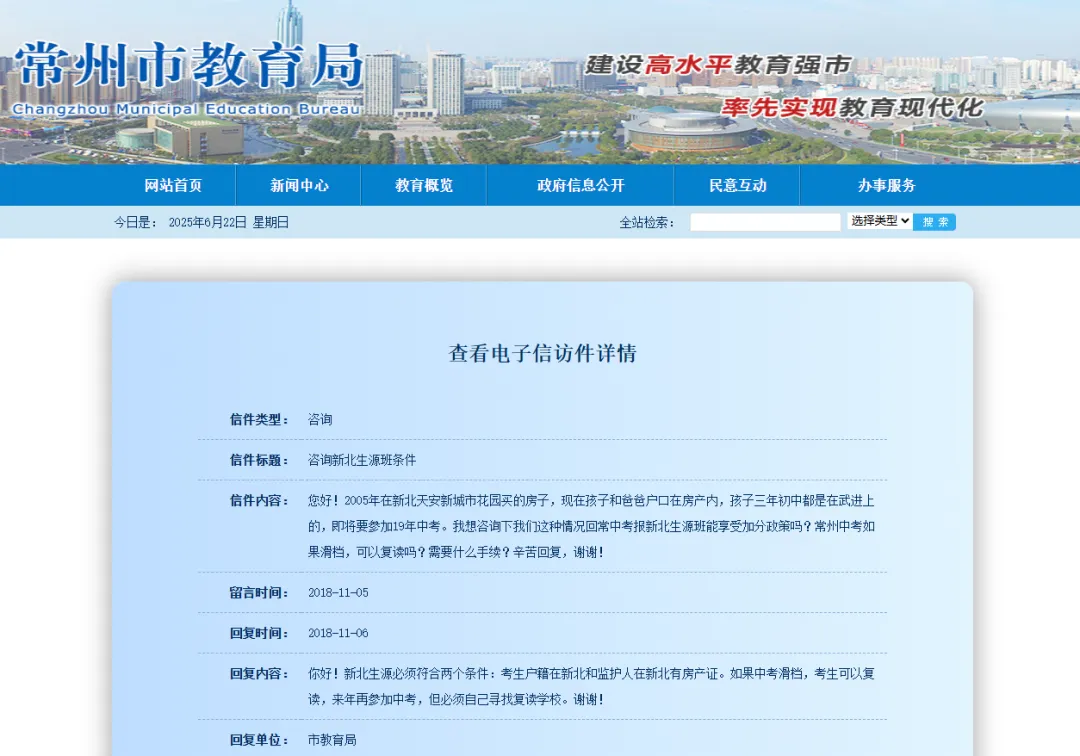Click the letter text starting 您好！2005年在新北
The height and width of the screenshot is (756, 1080).
591,526
